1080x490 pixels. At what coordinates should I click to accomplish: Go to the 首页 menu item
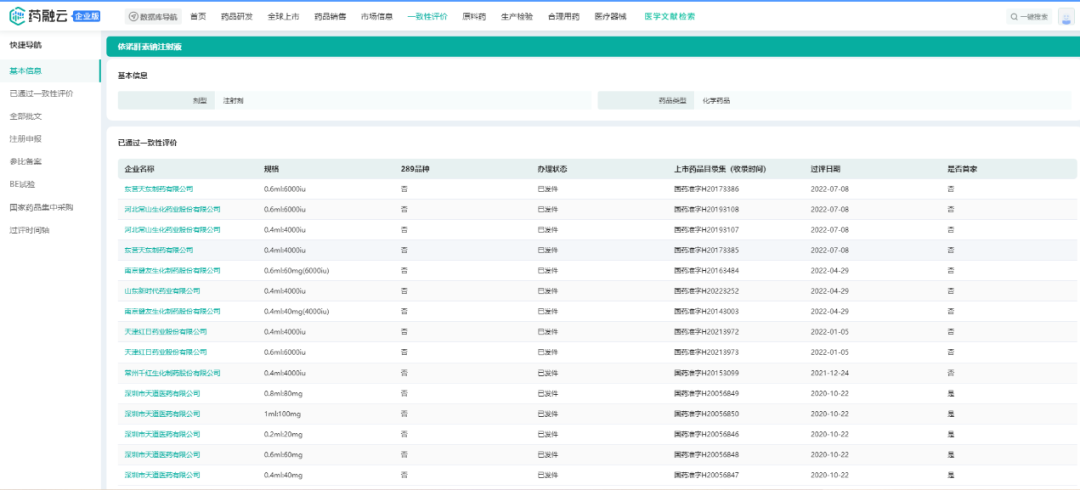198,17
